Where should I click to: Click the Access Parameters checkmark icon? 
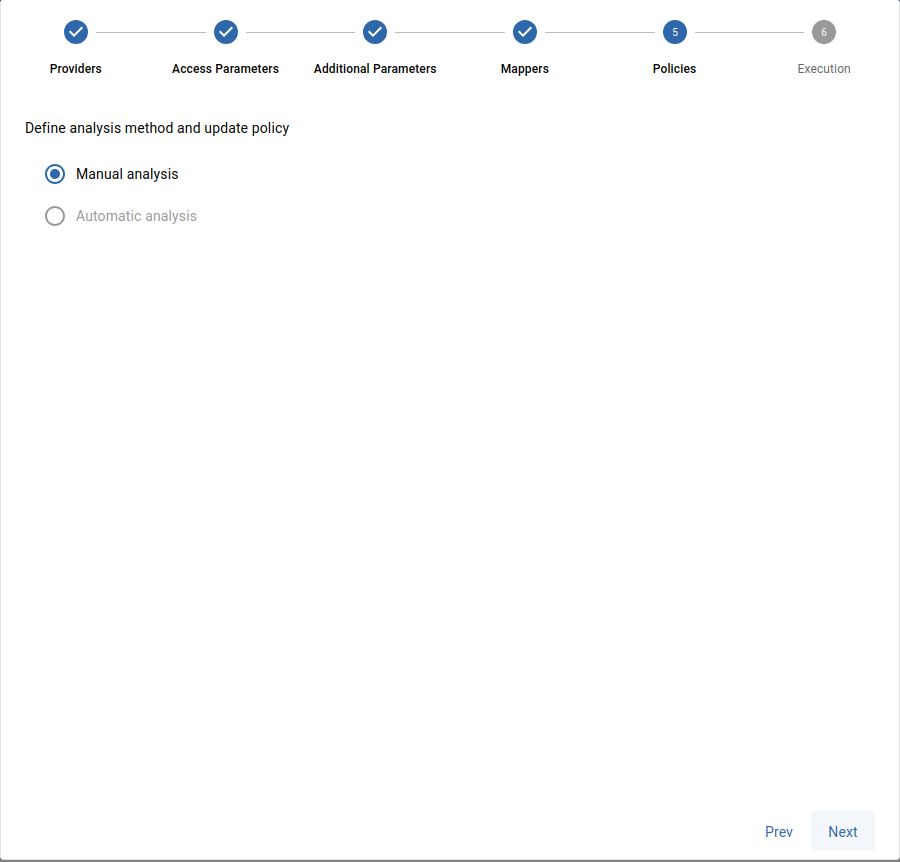[x=226, y=32]
